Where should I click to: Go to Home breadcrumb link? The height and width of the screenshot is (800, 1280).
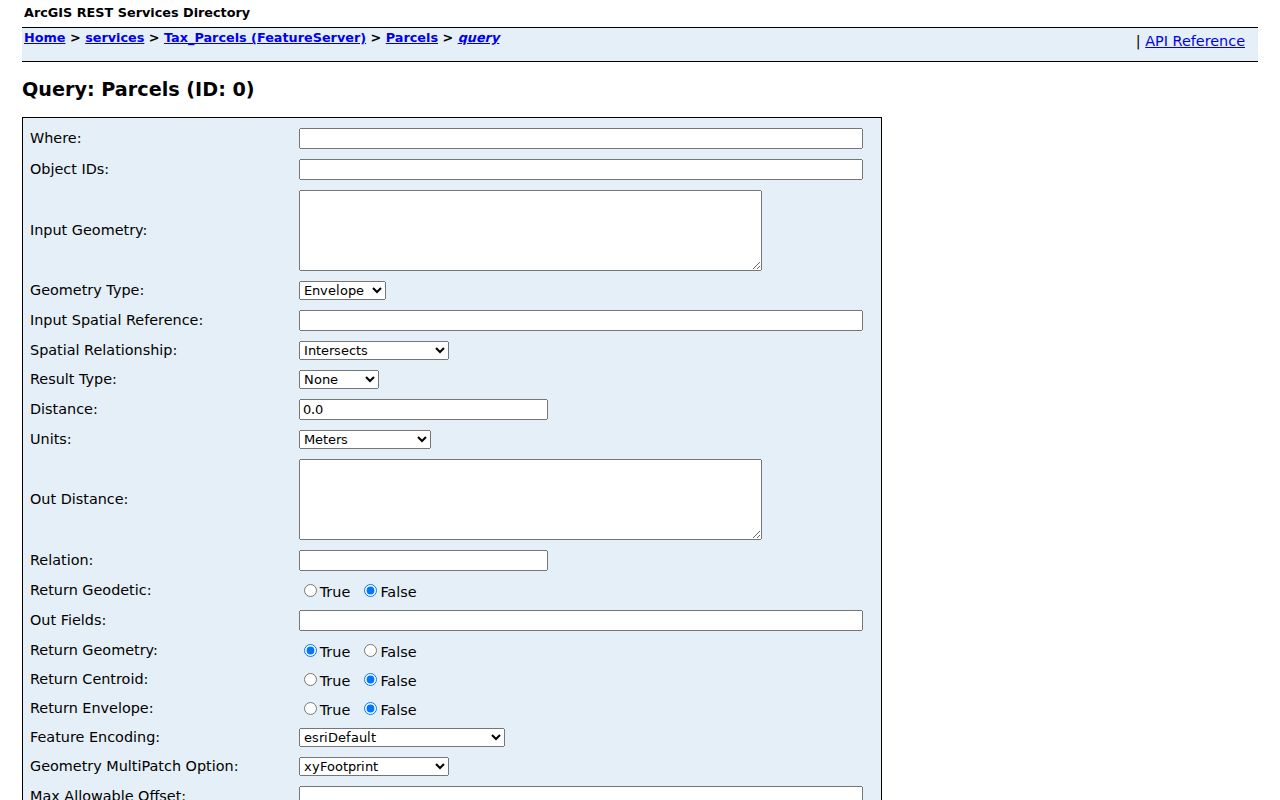click(44, 38)
